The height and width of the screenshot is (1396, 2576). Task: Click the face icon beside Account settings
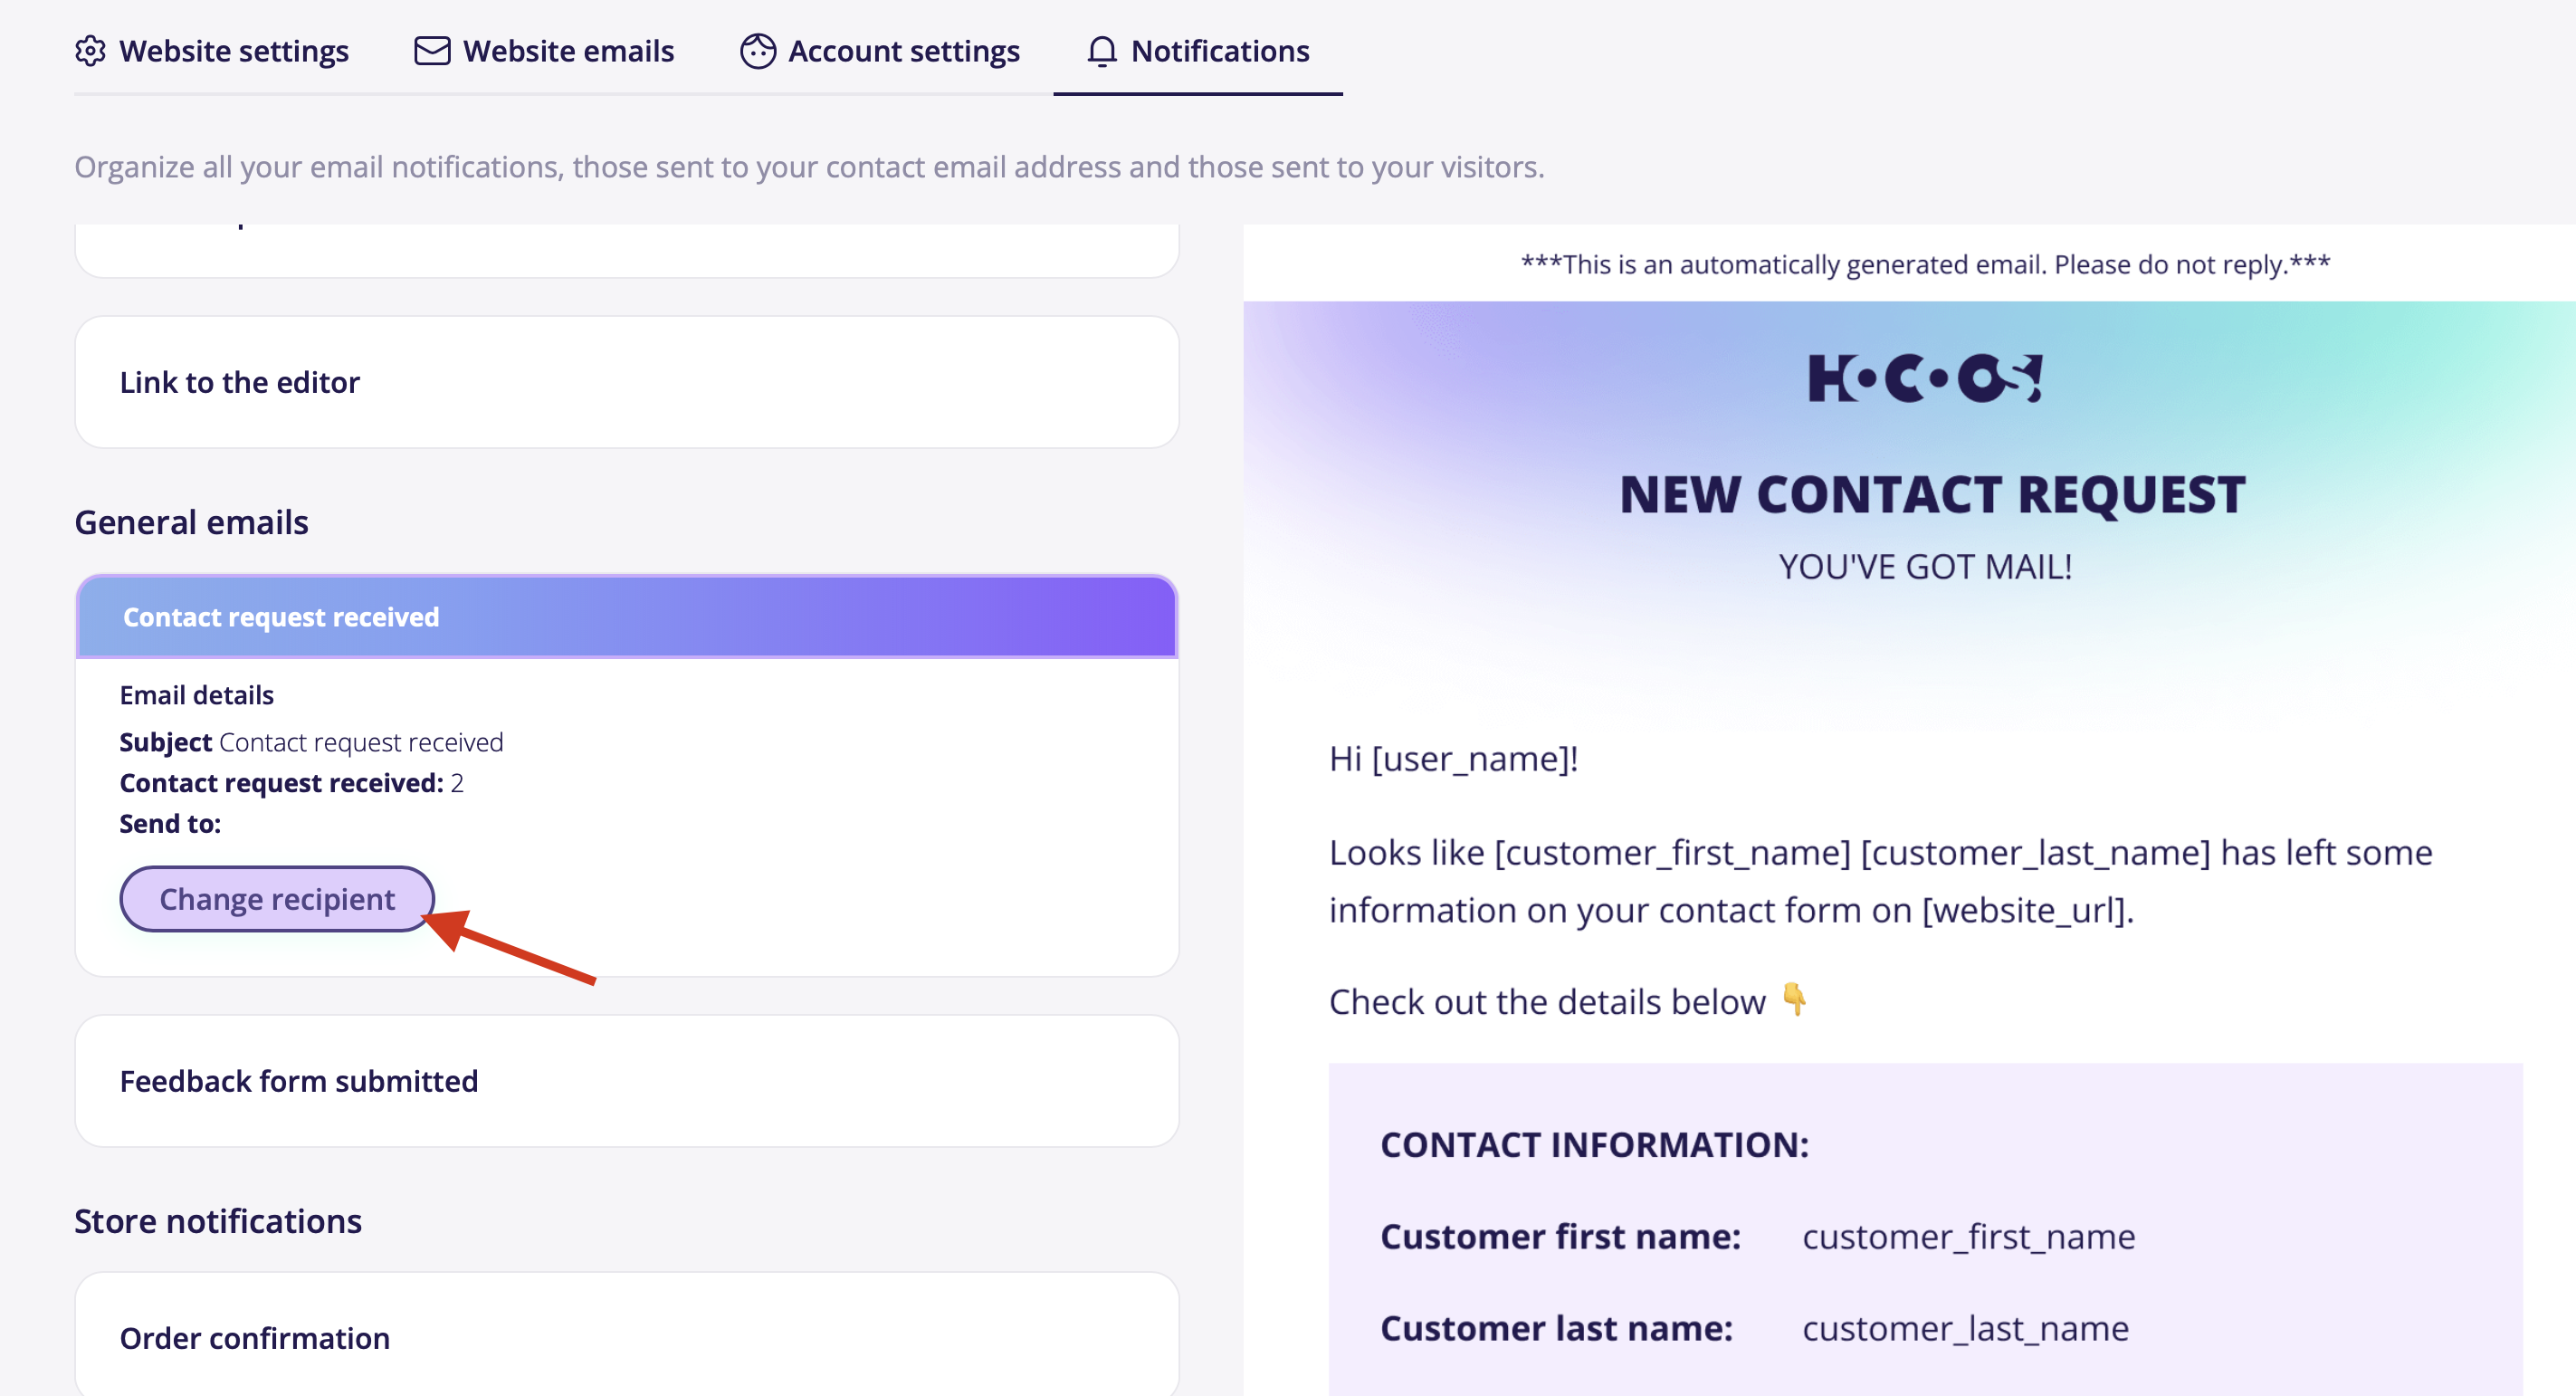pos(757,51)
